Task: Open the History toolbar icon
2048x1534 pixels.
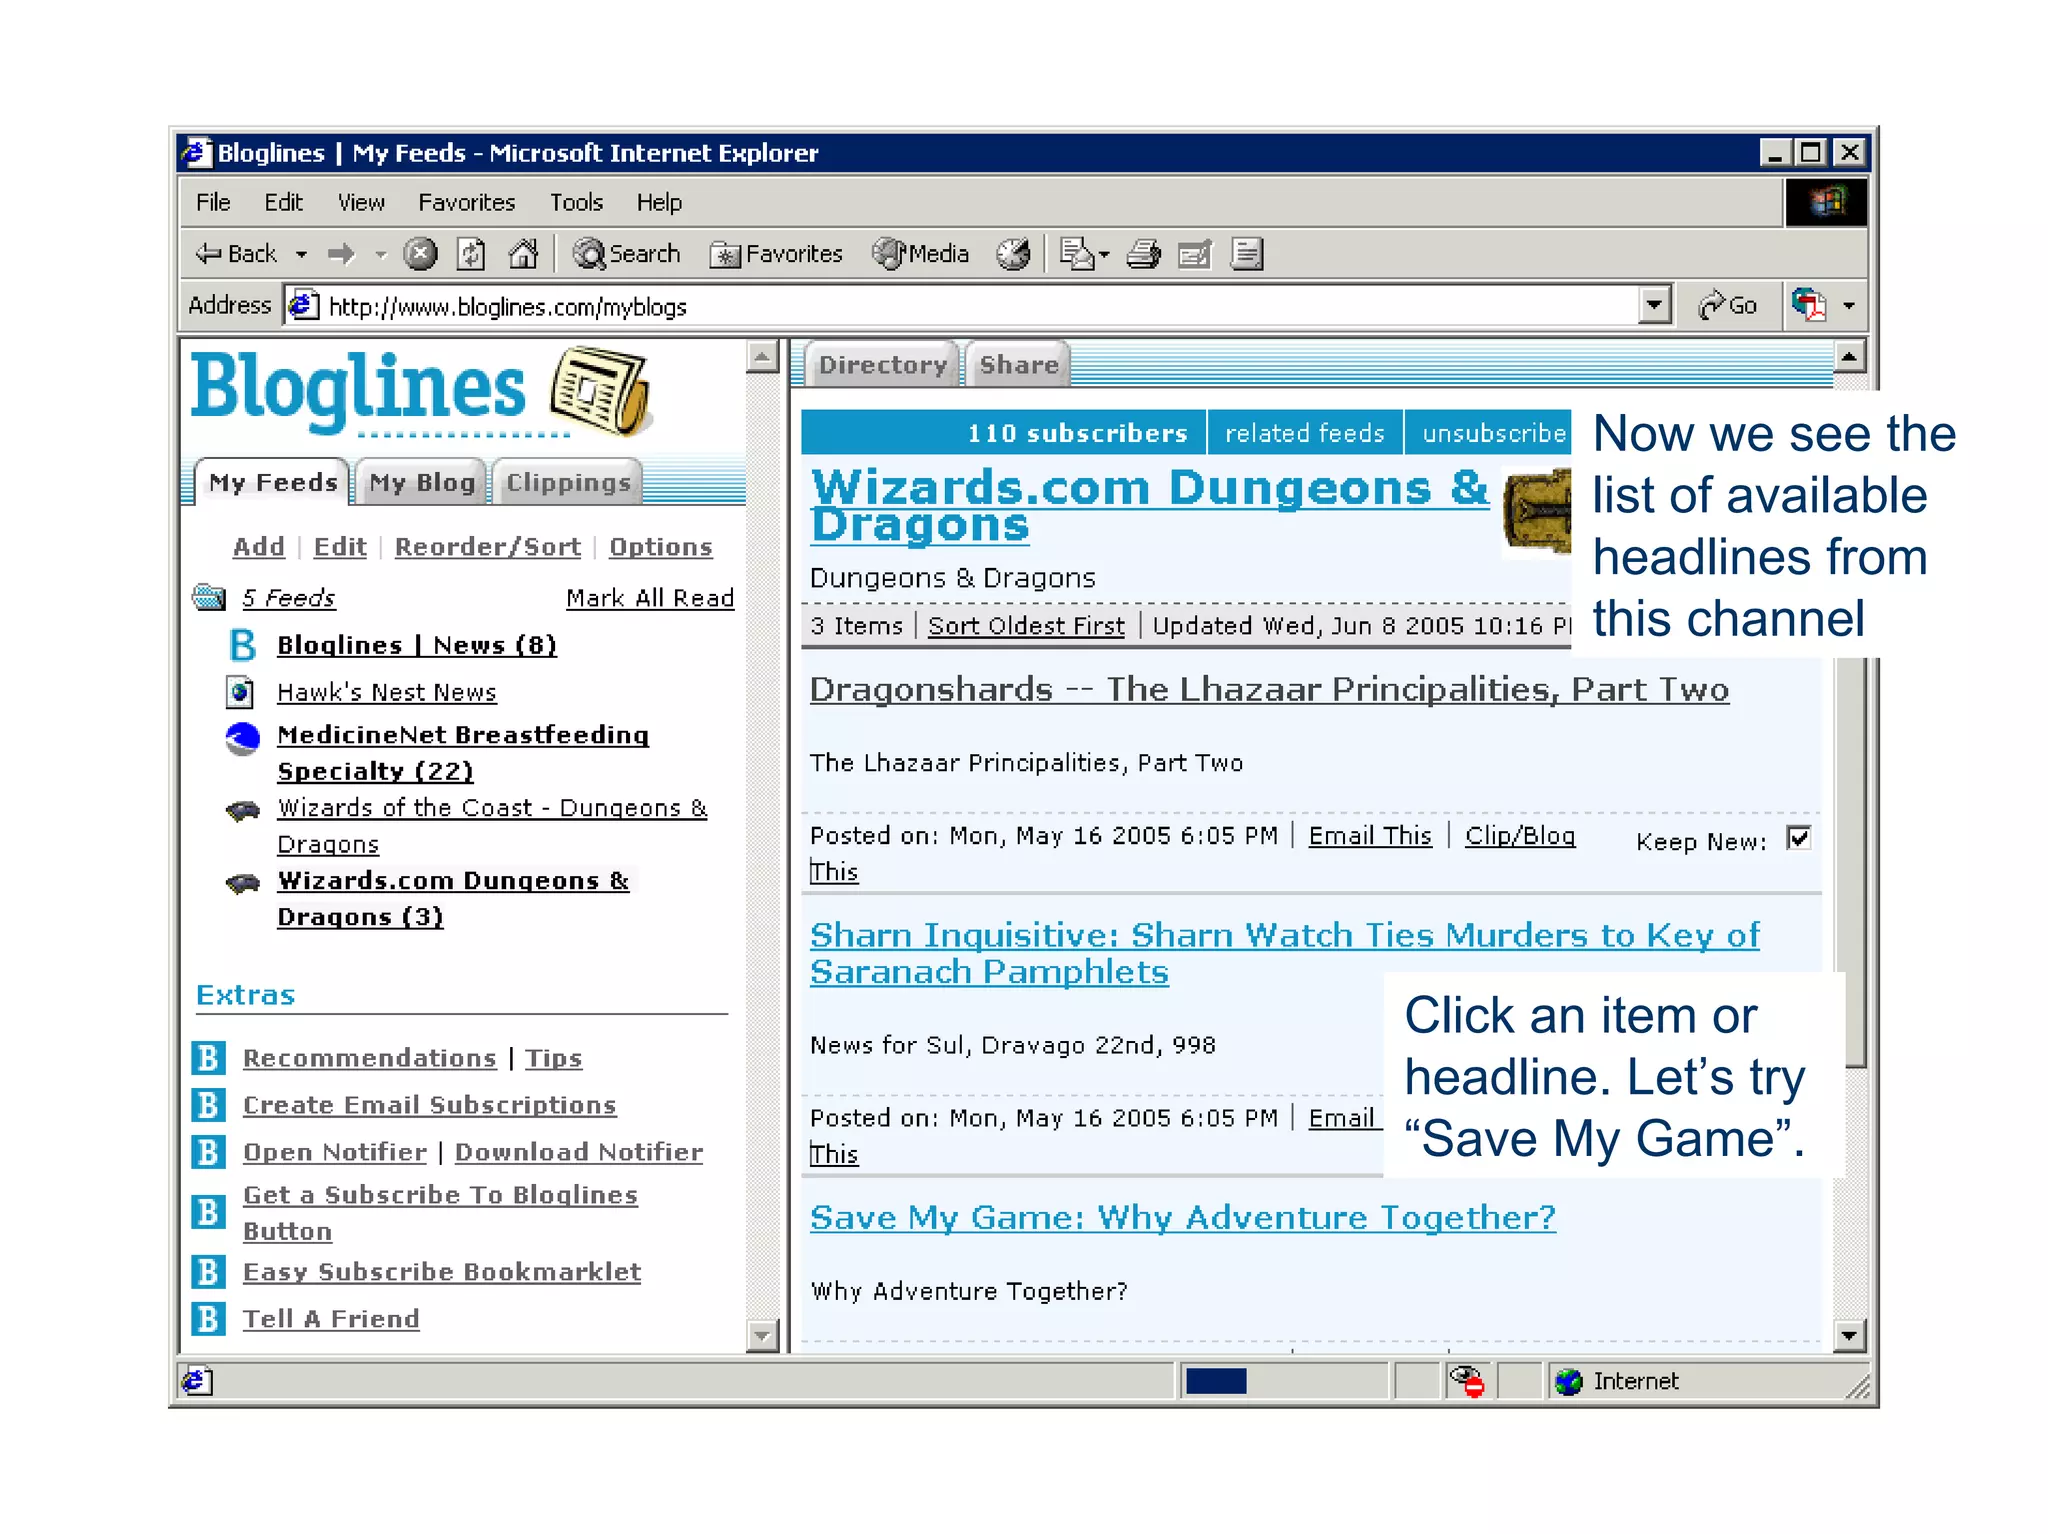Action: pyautogui.click(x=1013, y=254)
